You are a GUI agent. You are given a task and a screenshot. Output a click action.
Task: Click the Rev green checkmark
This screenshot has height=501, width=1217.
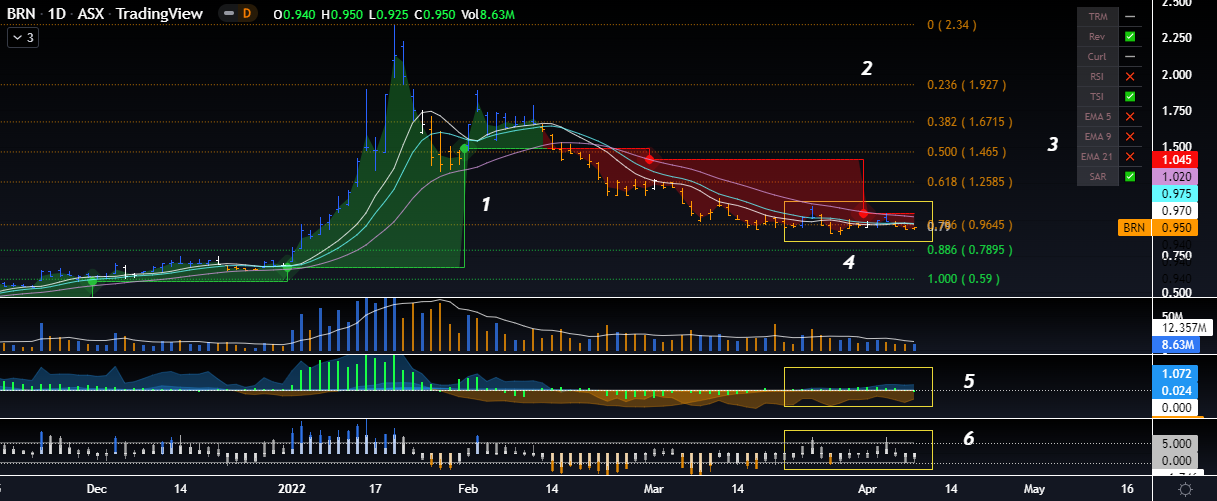coord(1130,37)
